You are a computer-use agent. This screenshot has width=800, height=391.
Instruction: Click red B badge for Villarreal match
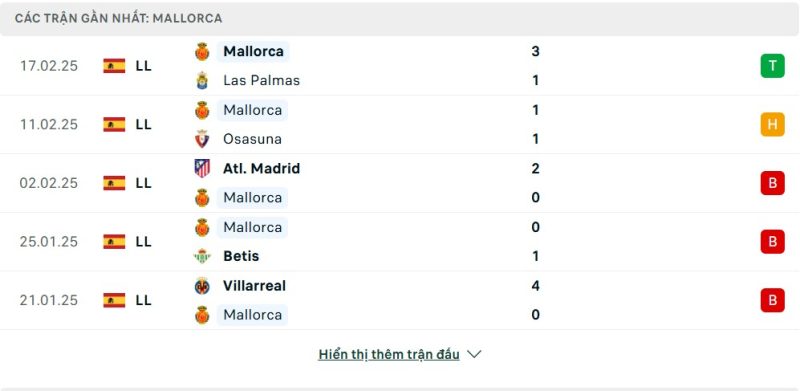[772, 300]
